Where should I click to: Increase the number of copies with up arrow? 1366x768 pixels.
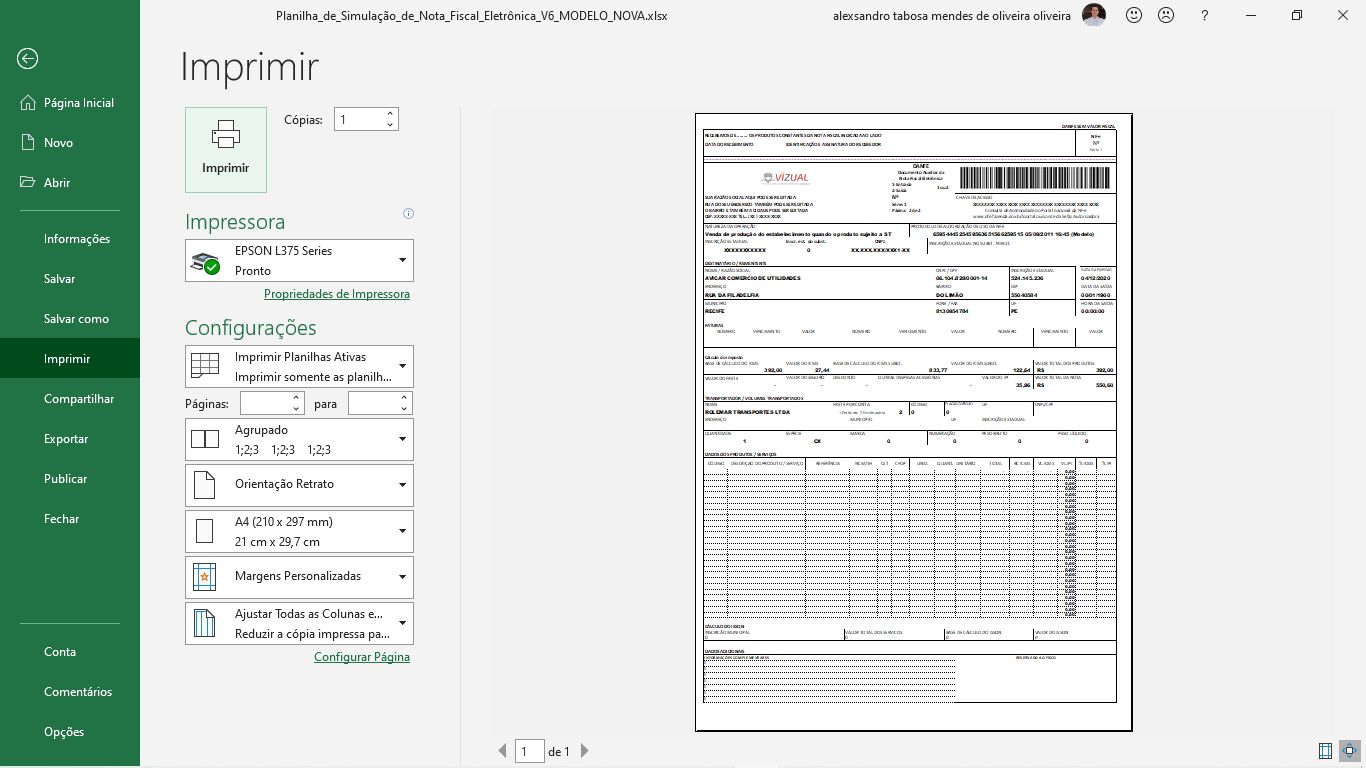(x=390, y=113)
